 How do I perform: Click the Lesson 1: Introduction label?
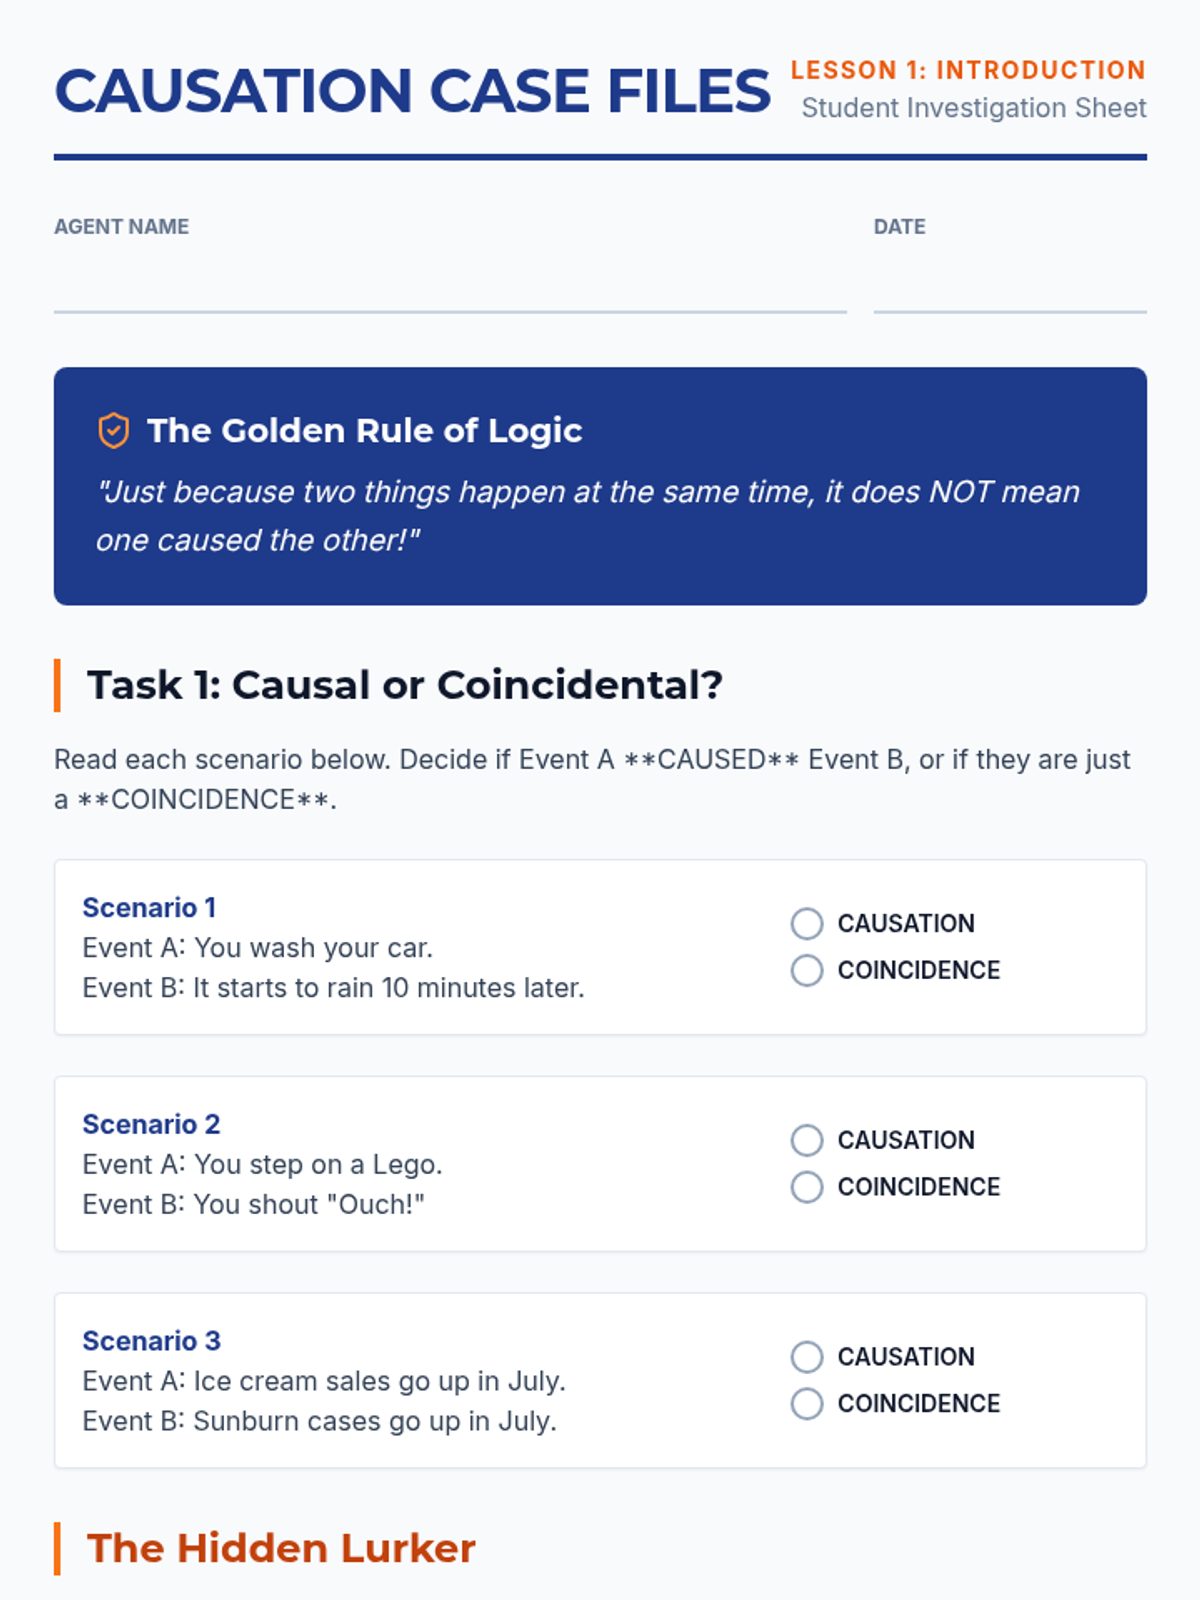pyautogui.click(x=968, y=70)
